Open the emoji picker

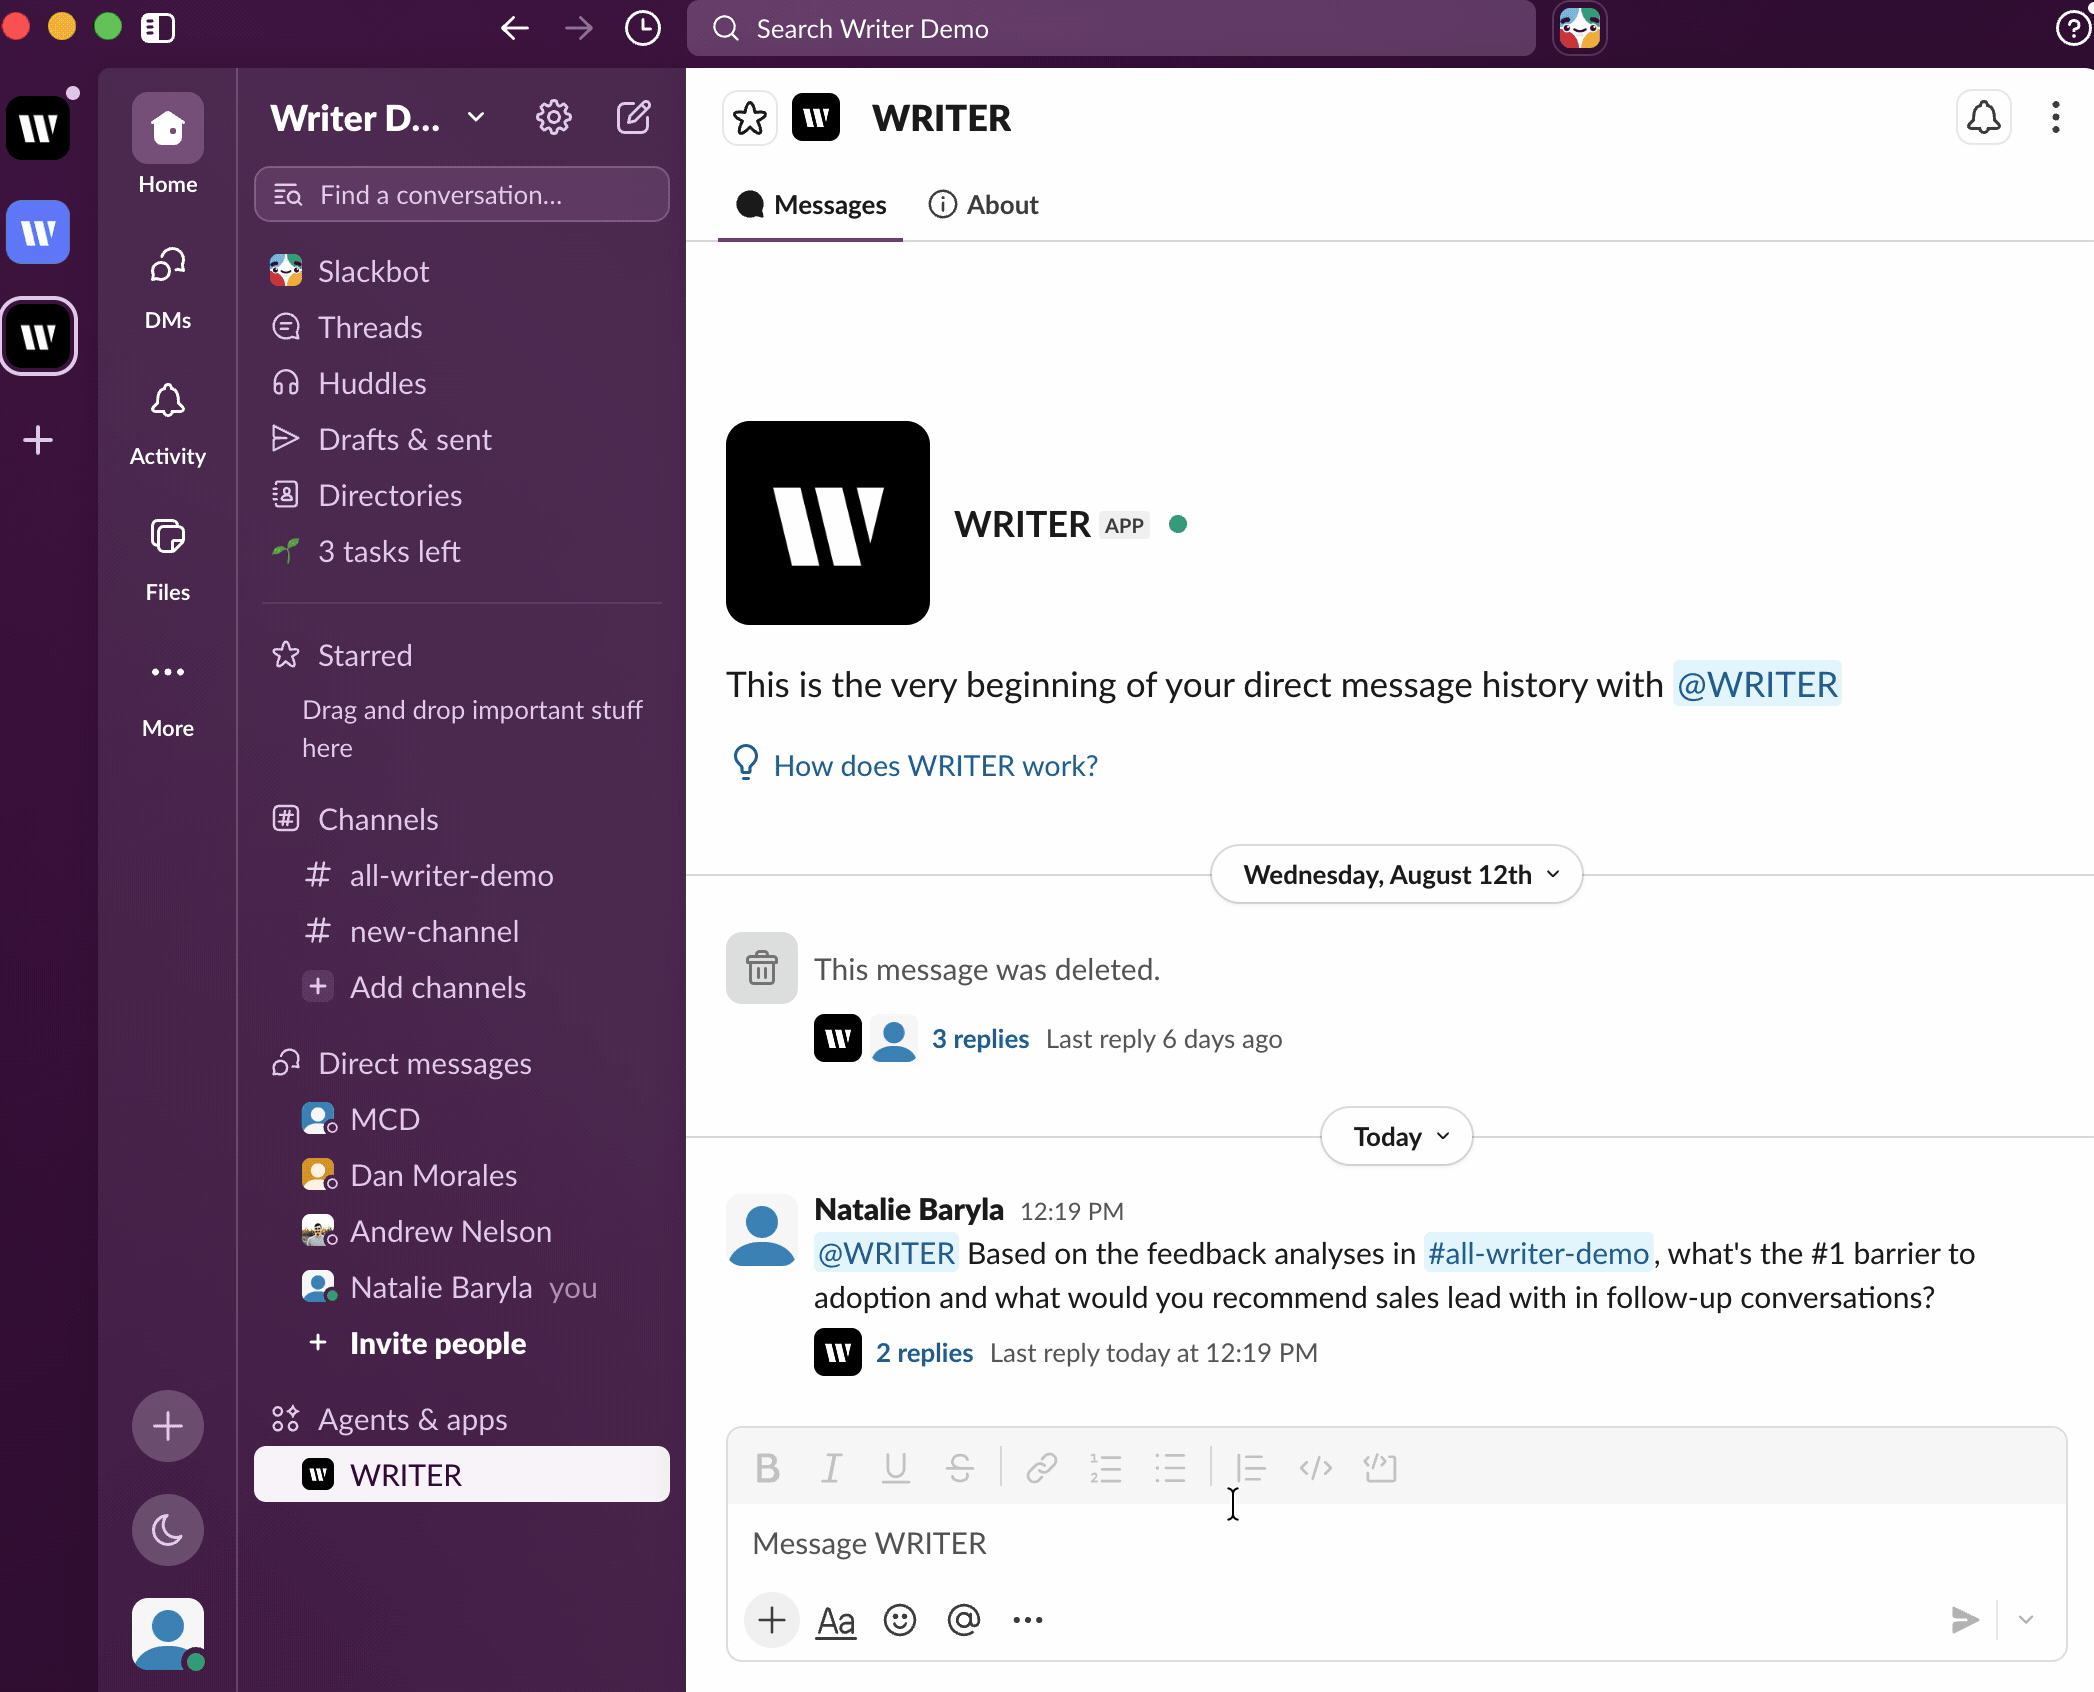pos(900,1620)
